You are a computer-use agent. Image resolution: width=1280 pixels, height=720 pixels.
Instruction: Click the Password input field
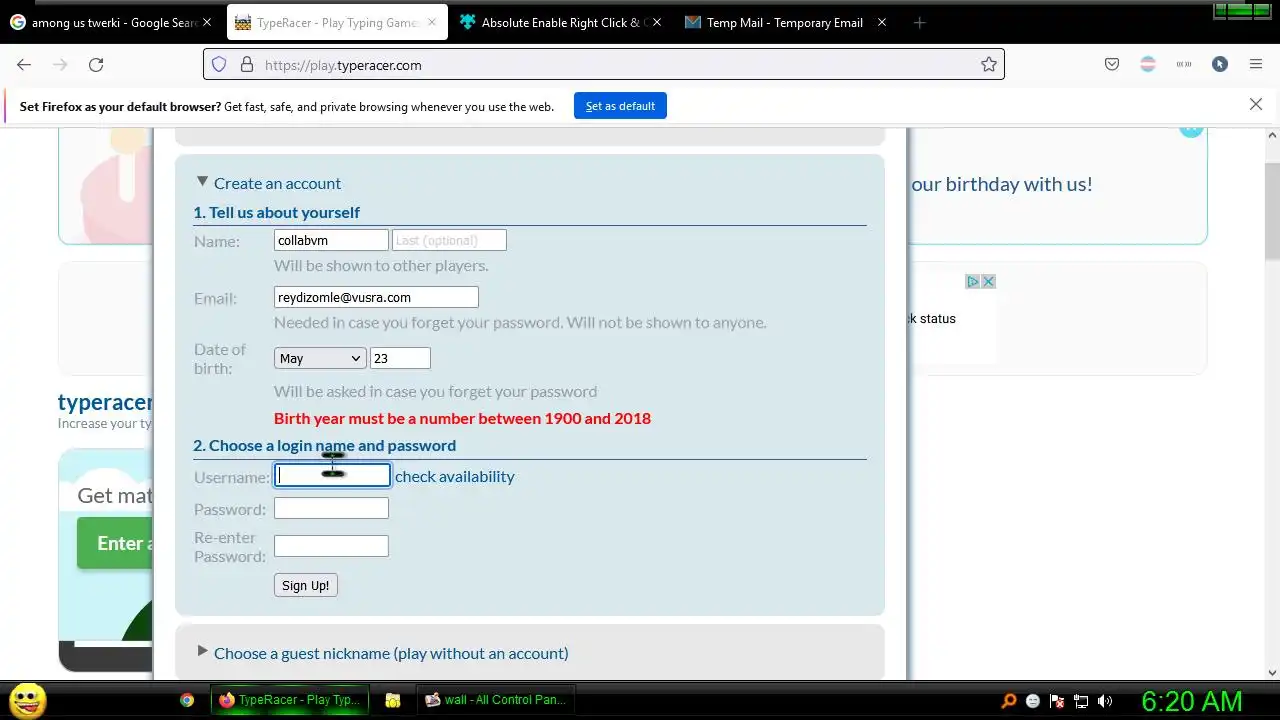pyautogui.click(x=331, y=508)
